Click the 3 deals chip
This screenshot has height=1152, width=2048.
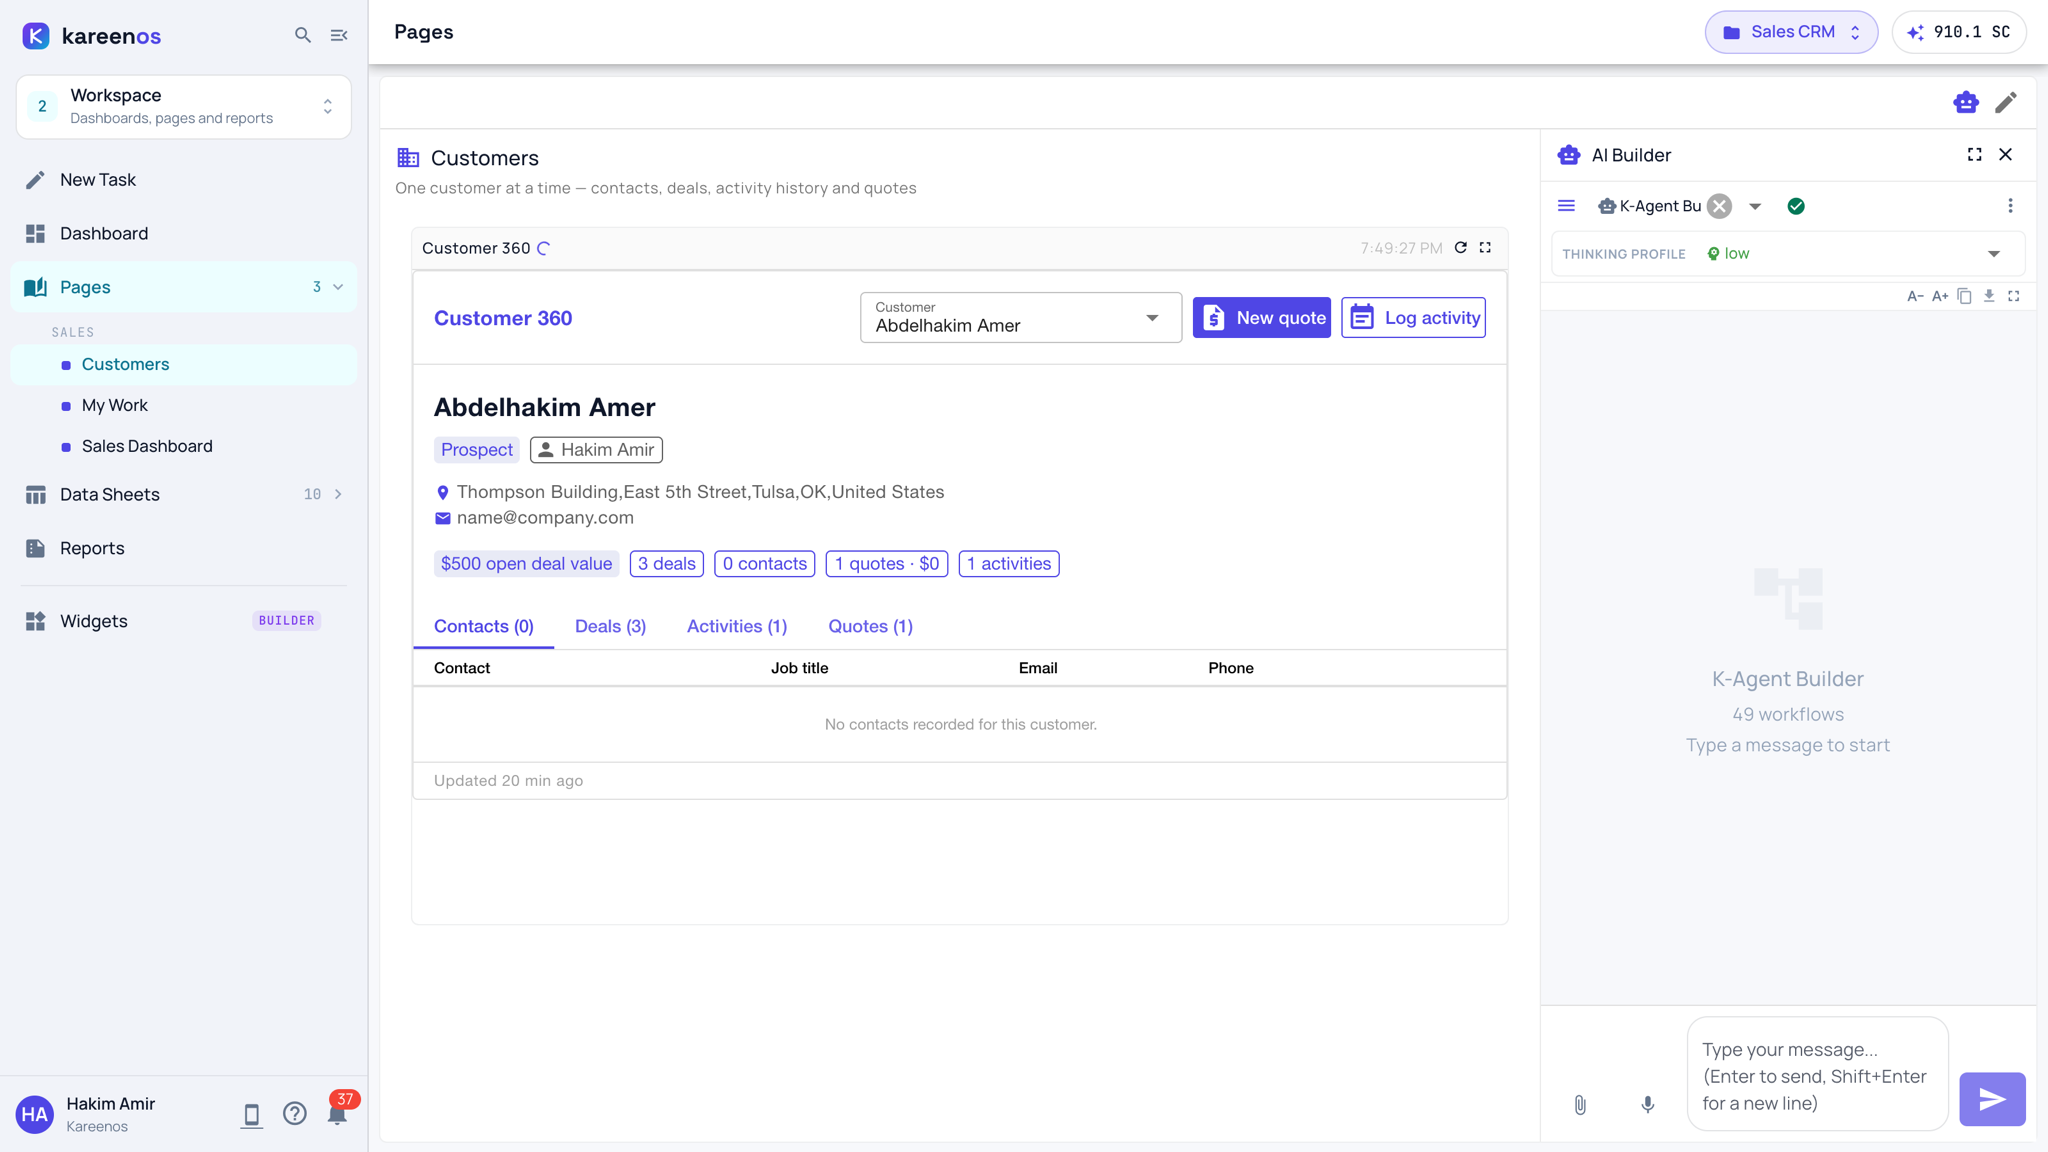pyautogui.click(x=667, y=564)
